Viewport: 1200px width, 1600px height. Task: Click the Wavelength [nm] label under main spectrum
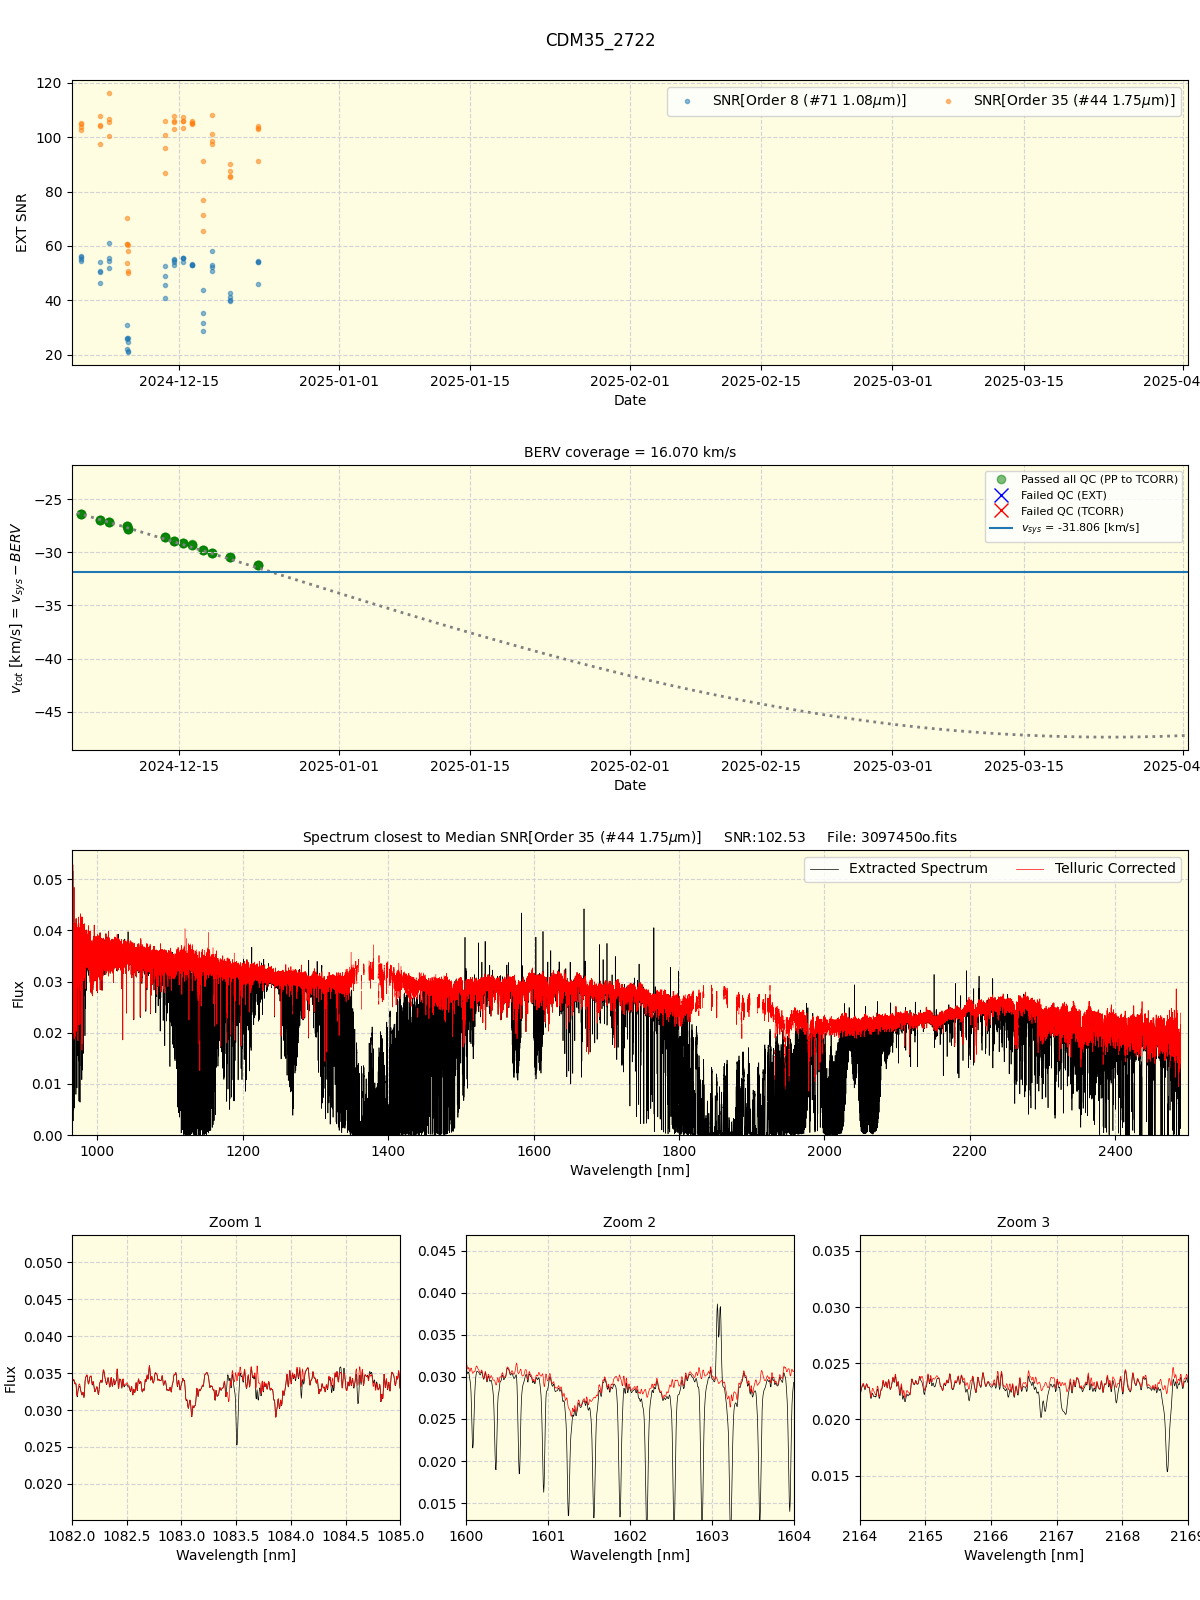tap(630, 1170)
